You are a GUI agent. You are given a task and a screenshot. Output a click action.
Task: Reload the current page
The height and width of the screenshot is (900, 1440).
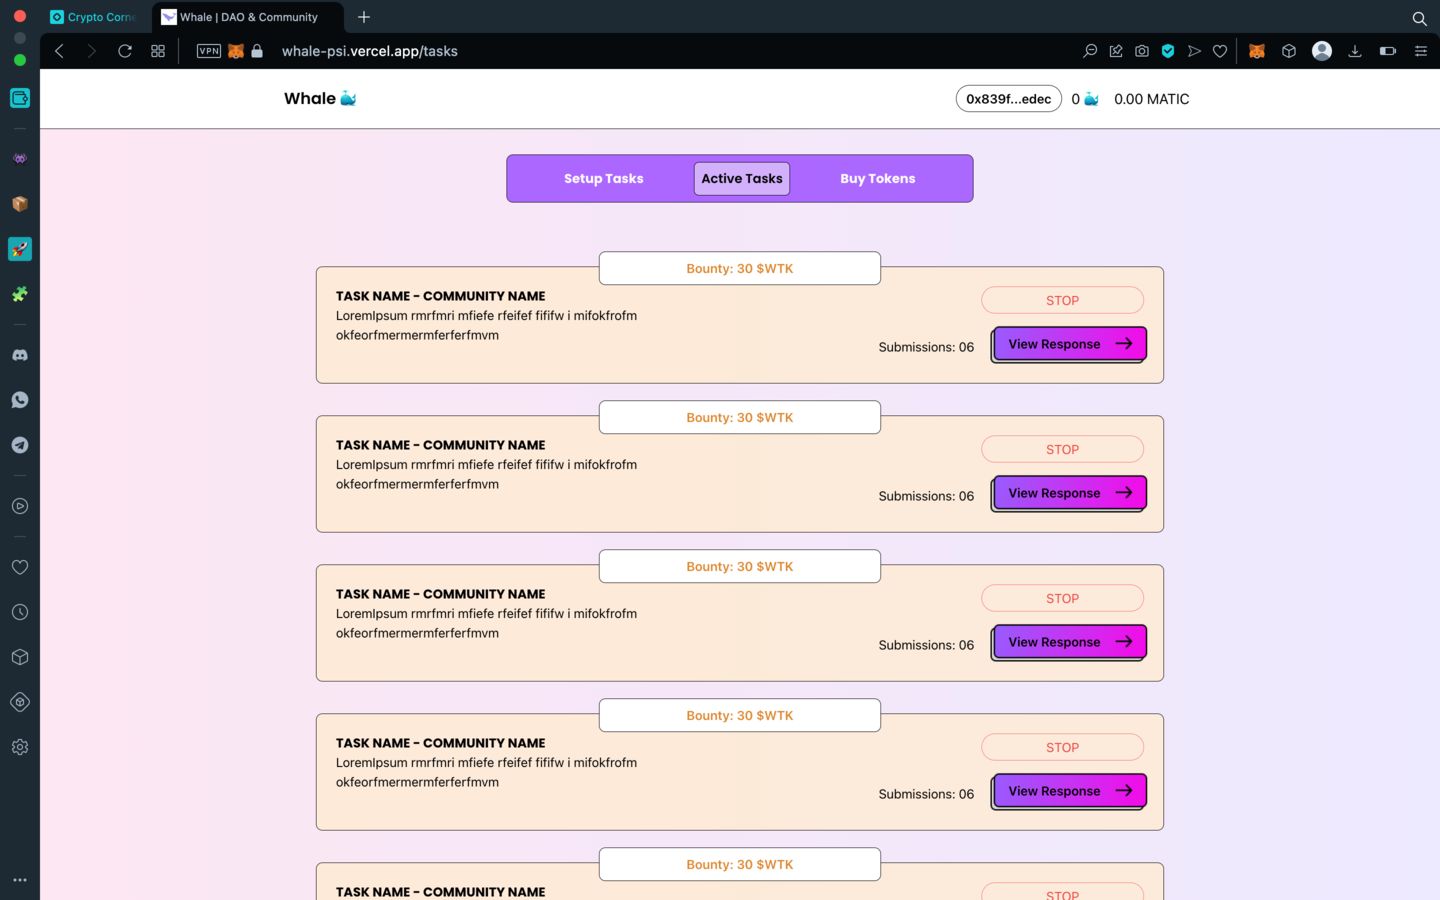125,51
